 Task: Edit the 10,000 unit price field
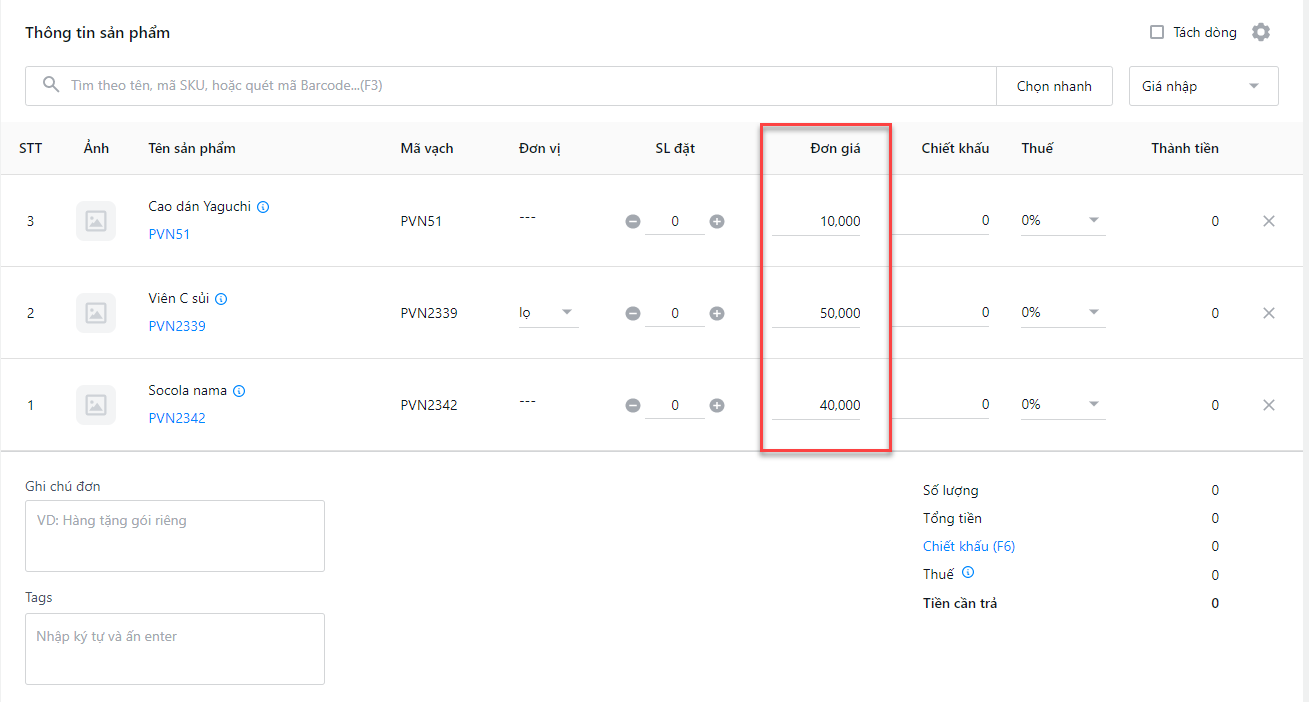tap(816, 221)
